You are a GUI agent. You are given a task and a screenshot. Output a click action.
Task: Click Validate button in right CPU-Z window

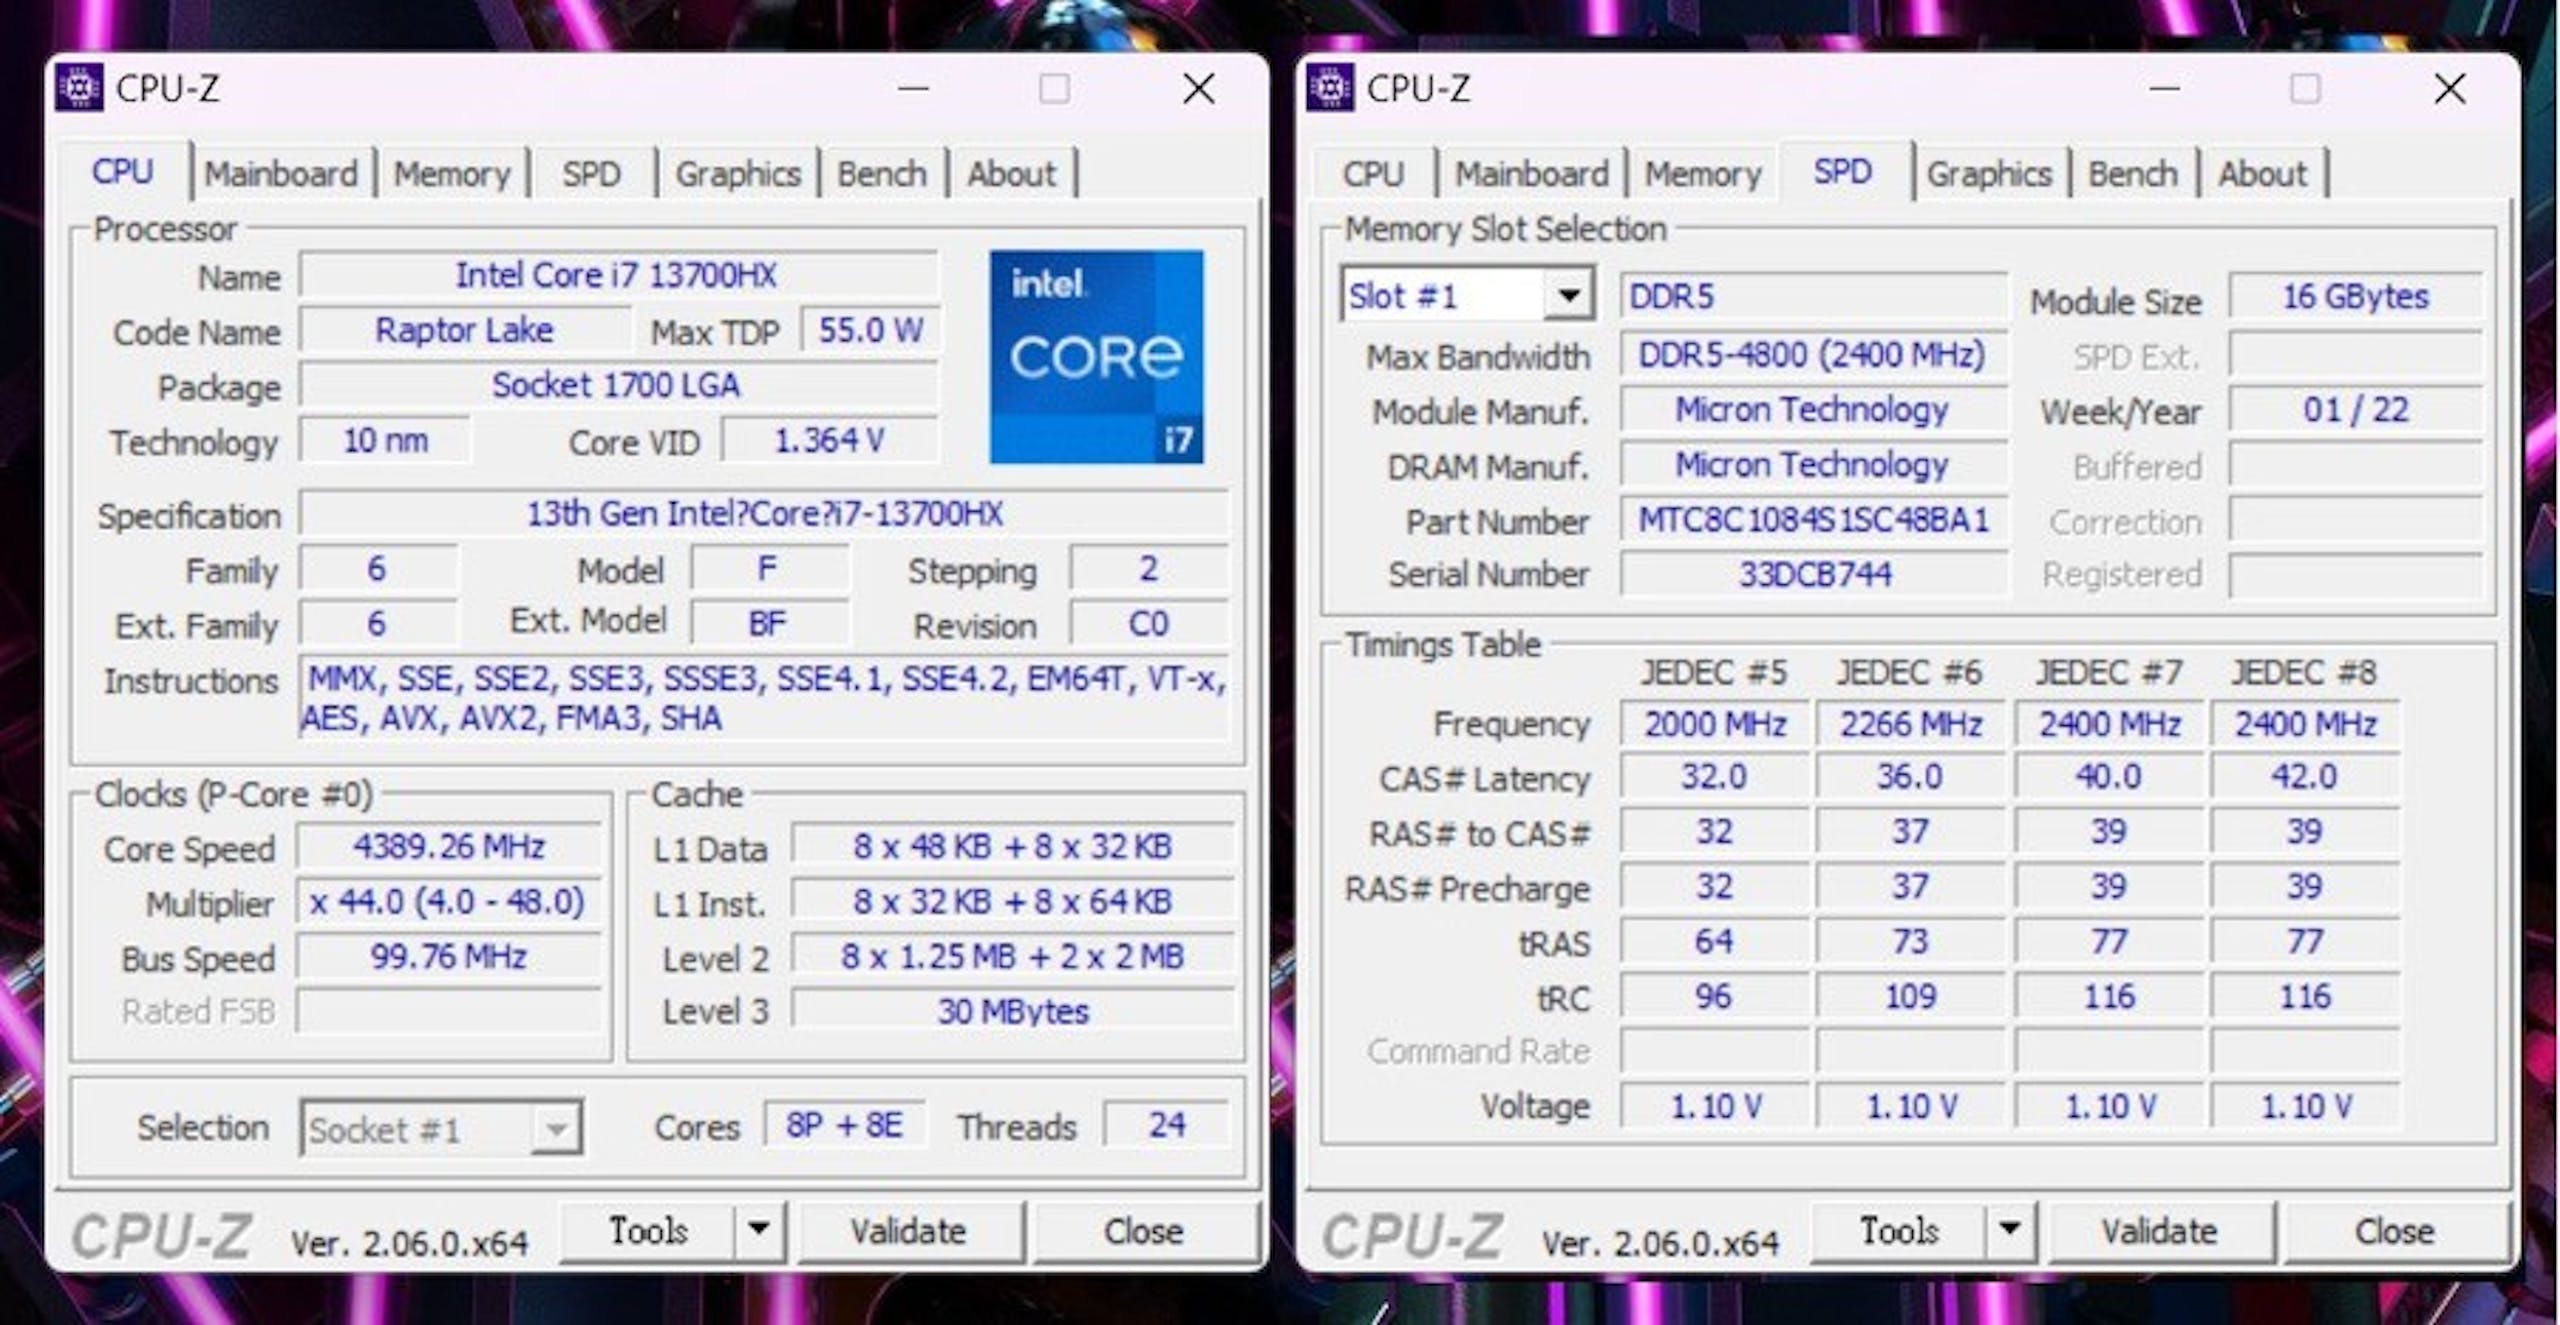2160,1230
